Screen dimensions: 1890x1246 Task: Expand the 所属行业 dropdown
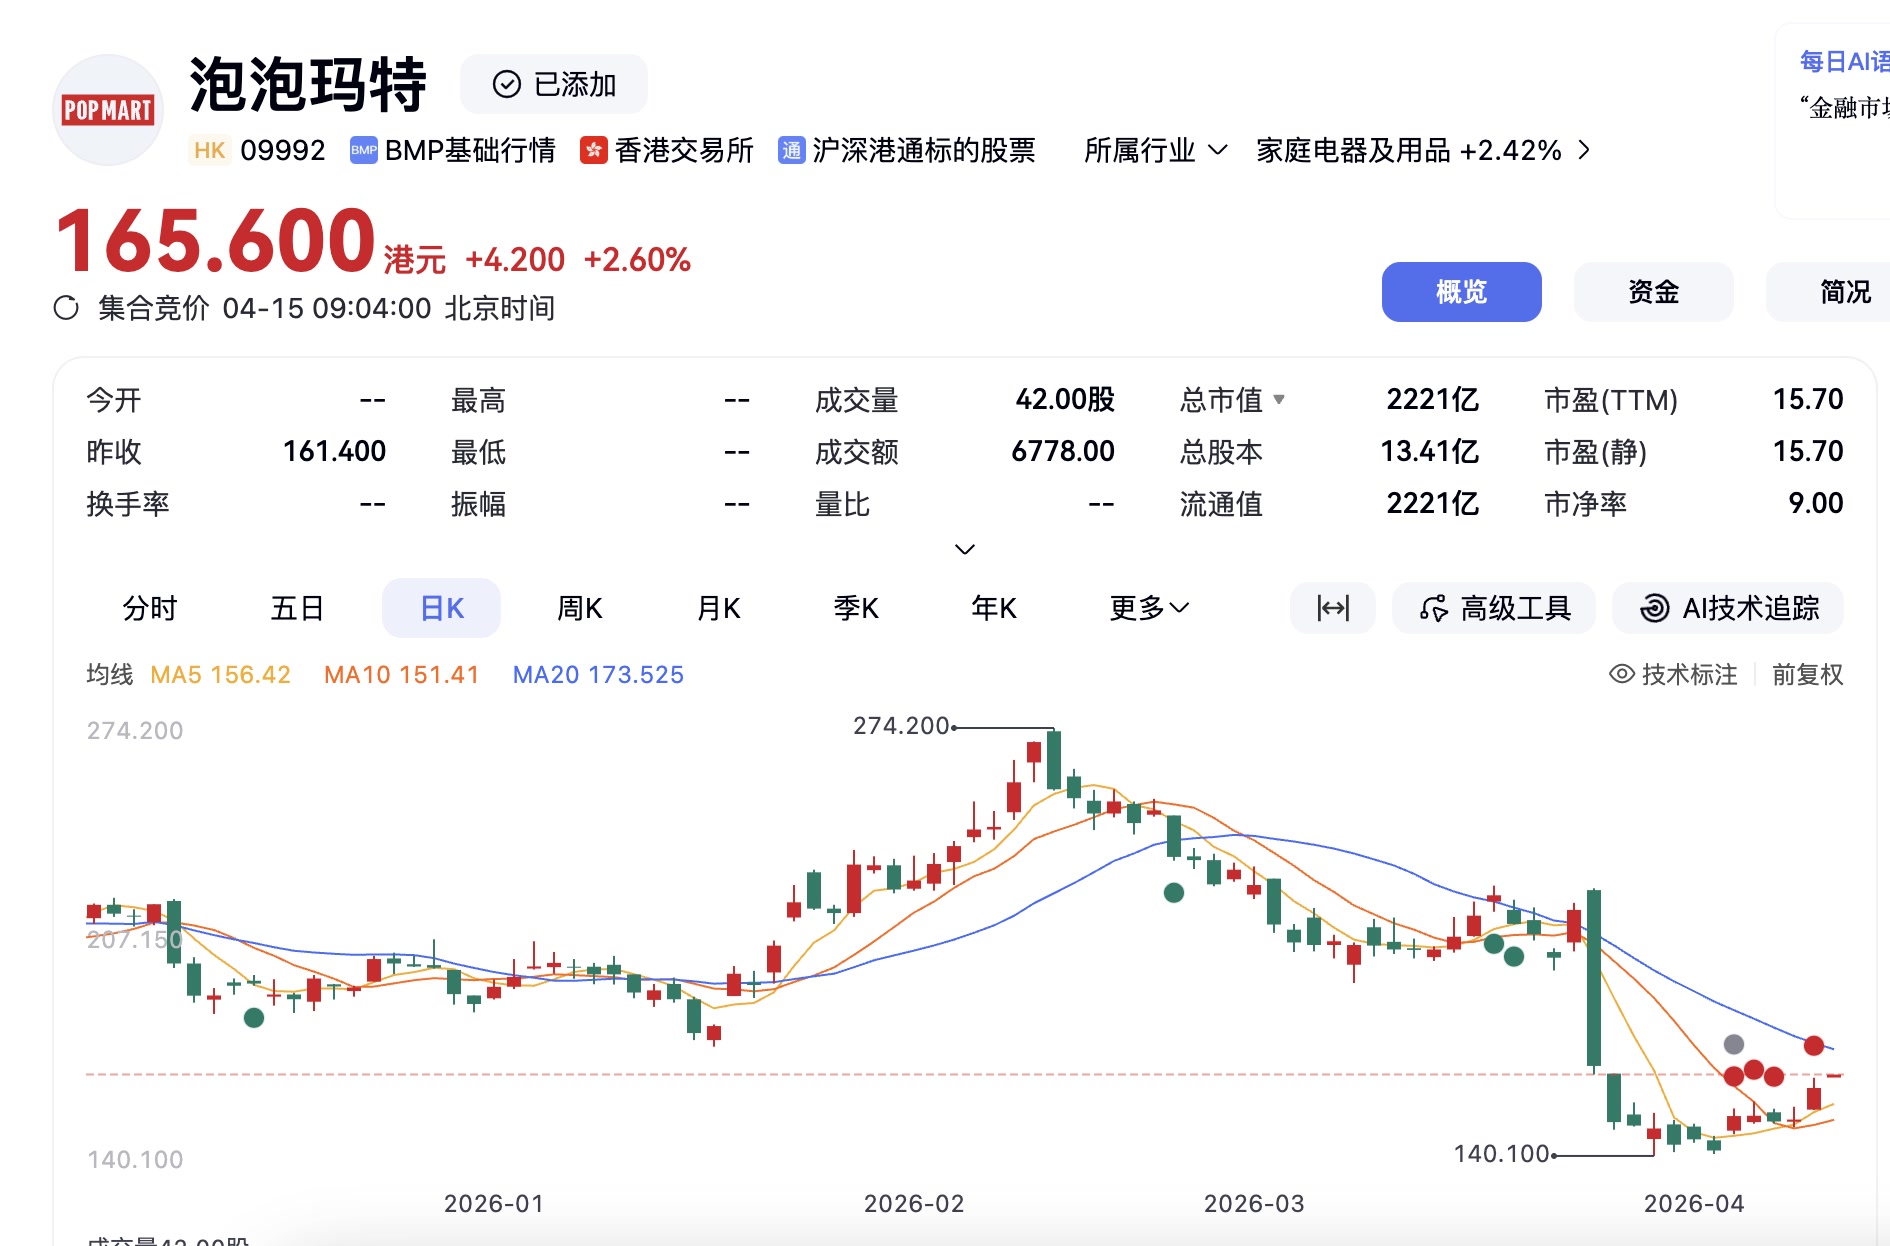(x=1155, y=150)
